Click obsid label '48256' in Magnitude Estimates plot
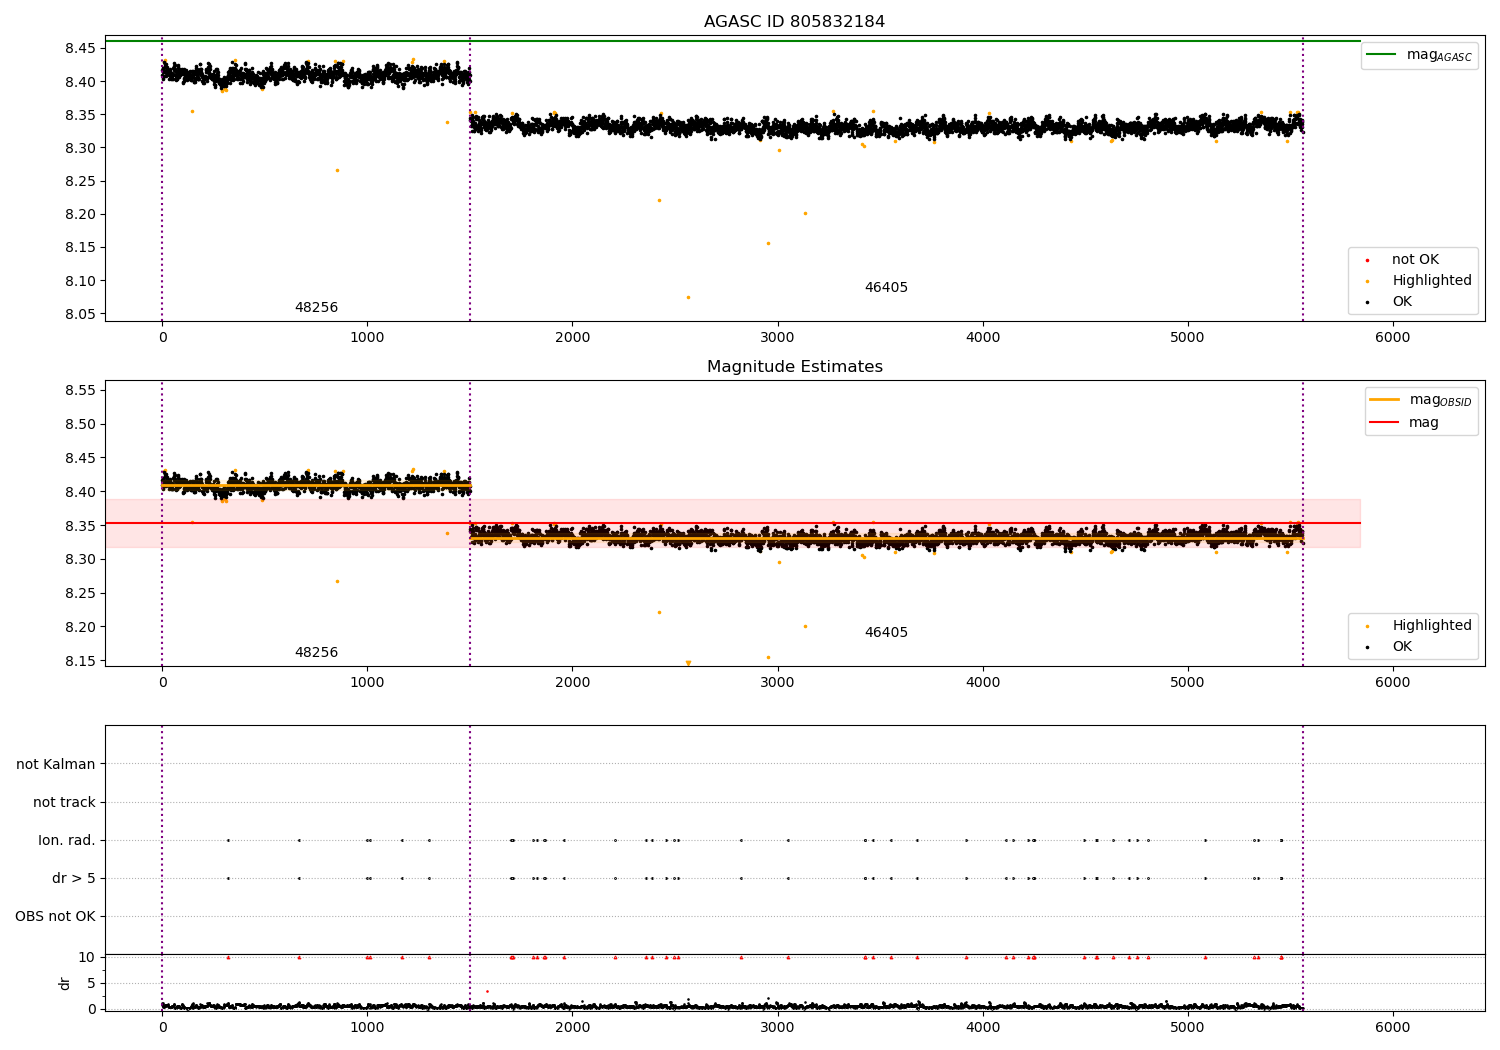Viewport: 1500px width, 1050px height. pyautogui.click(x=316, y=653)
